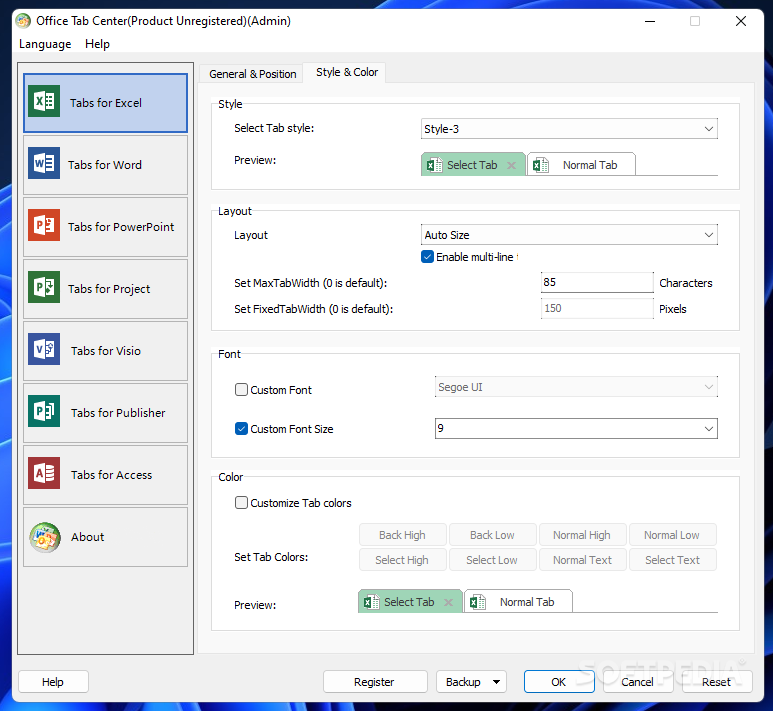Click close X on Color preview Select Tab
Viewport: 773px width, 711px height.
(449, 602)
